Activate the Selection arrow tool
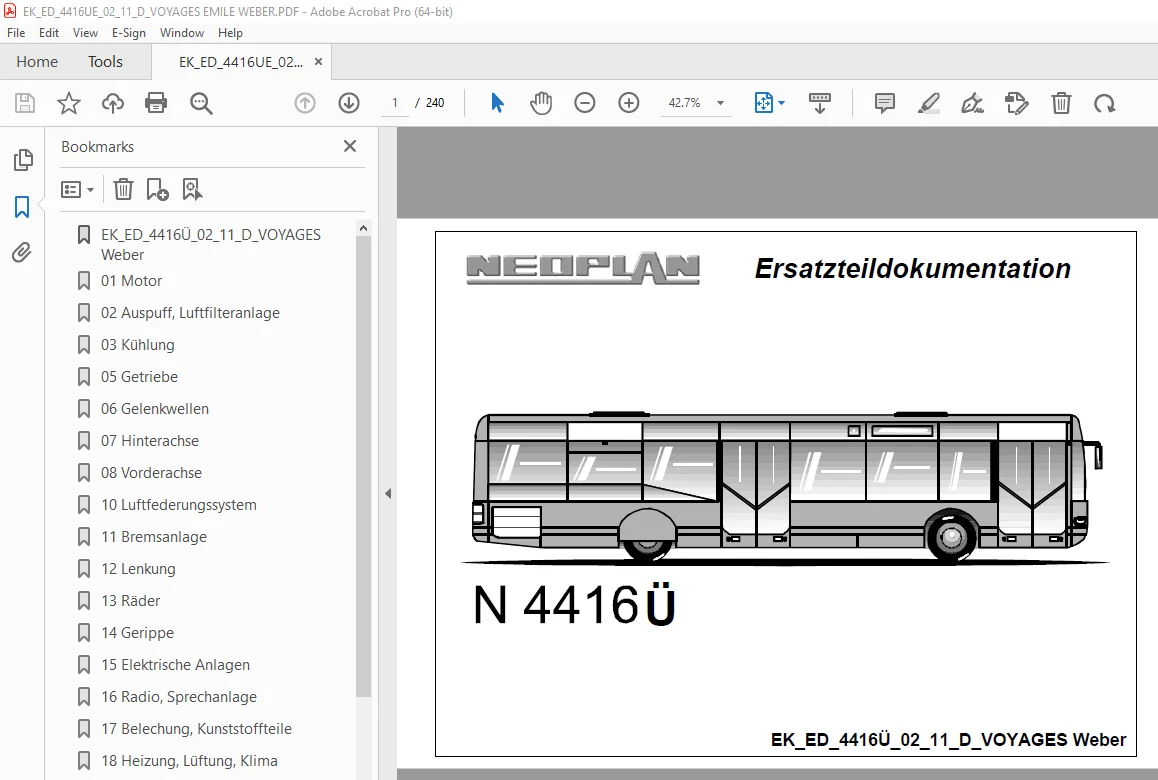This screenshot has width=1158, height=780. [497, 103]
